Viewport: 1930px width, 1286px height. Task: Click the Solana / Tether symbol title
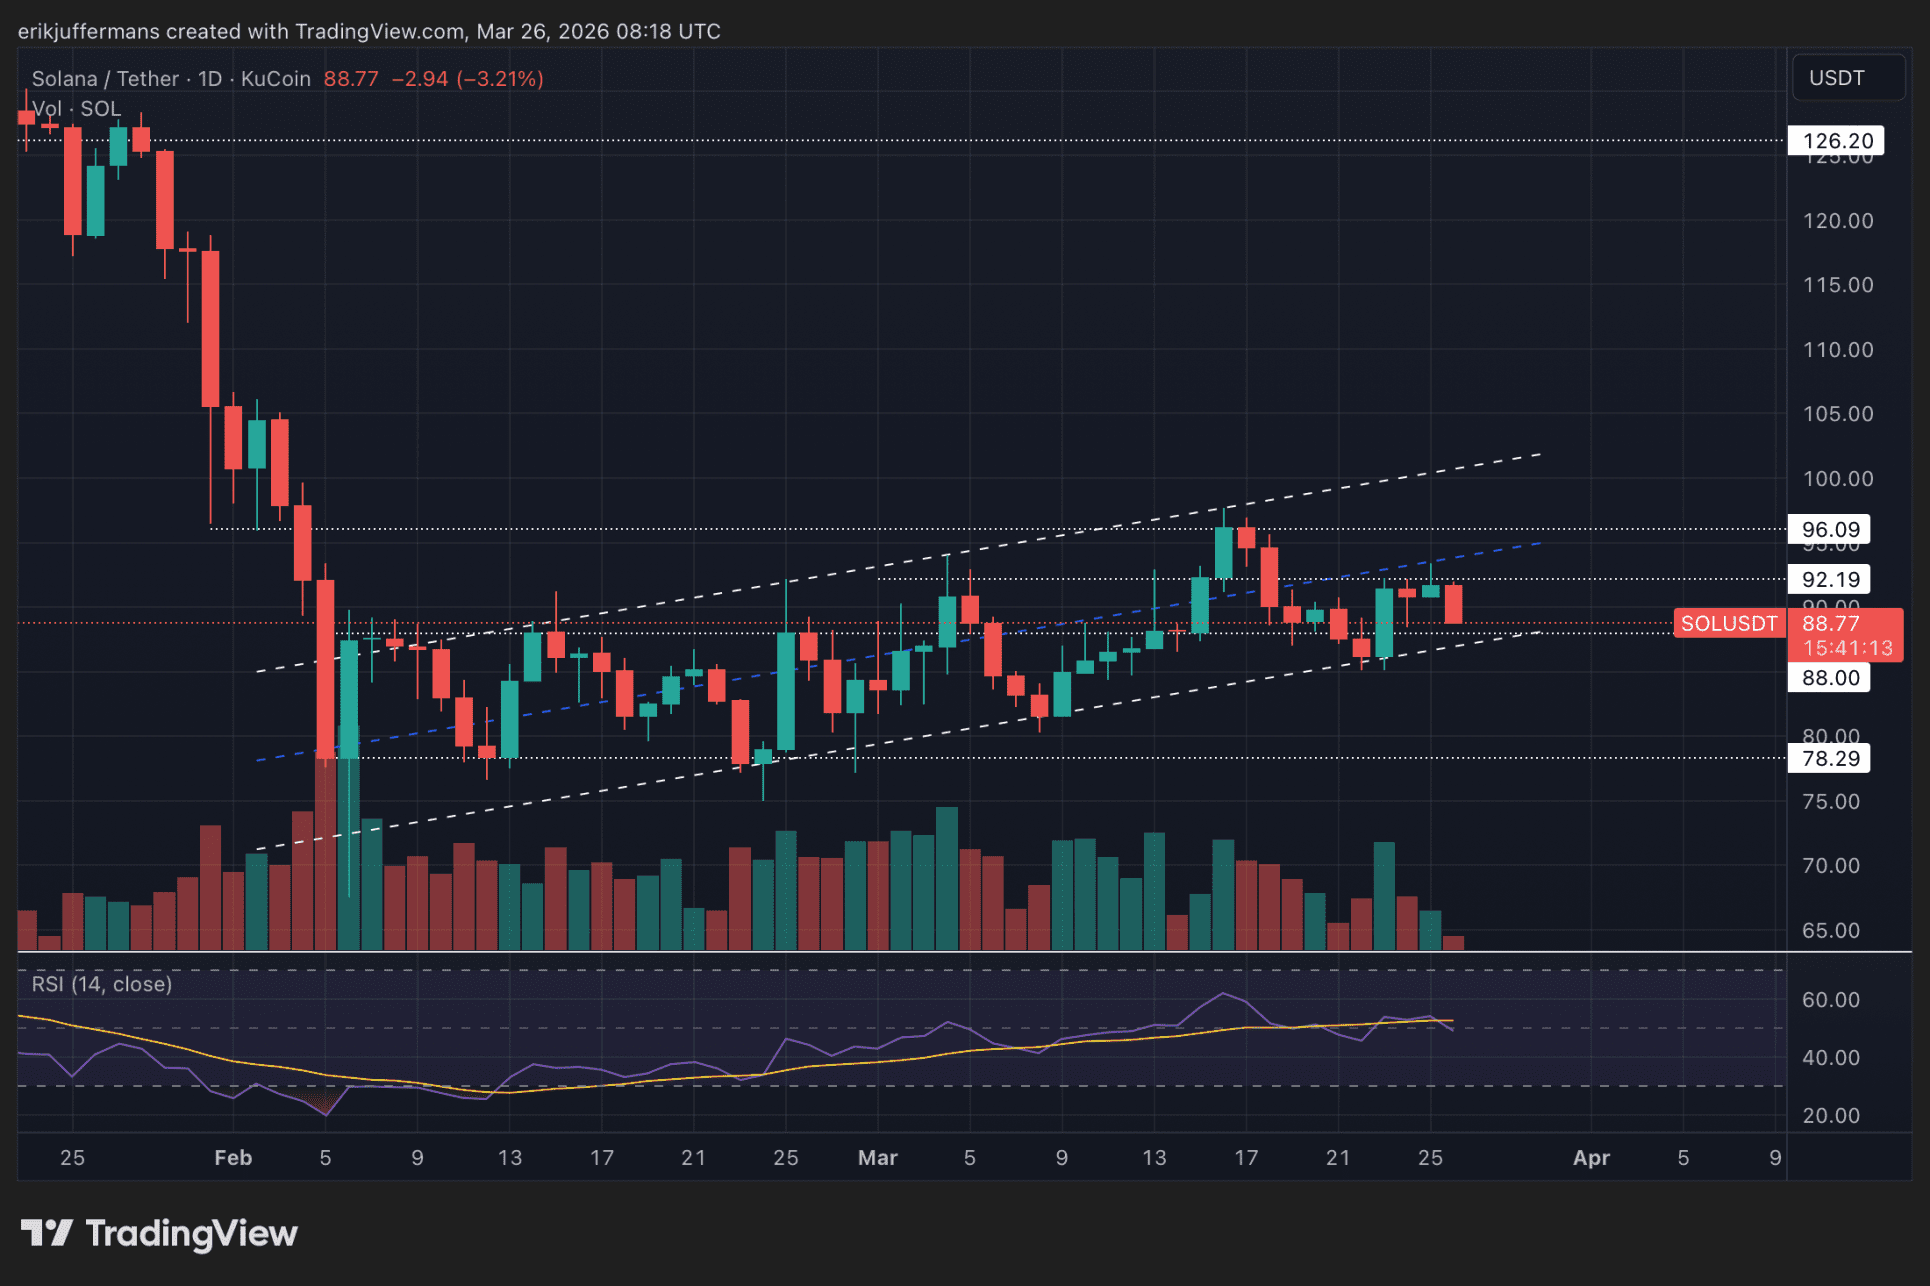click(x=104, y=79)
